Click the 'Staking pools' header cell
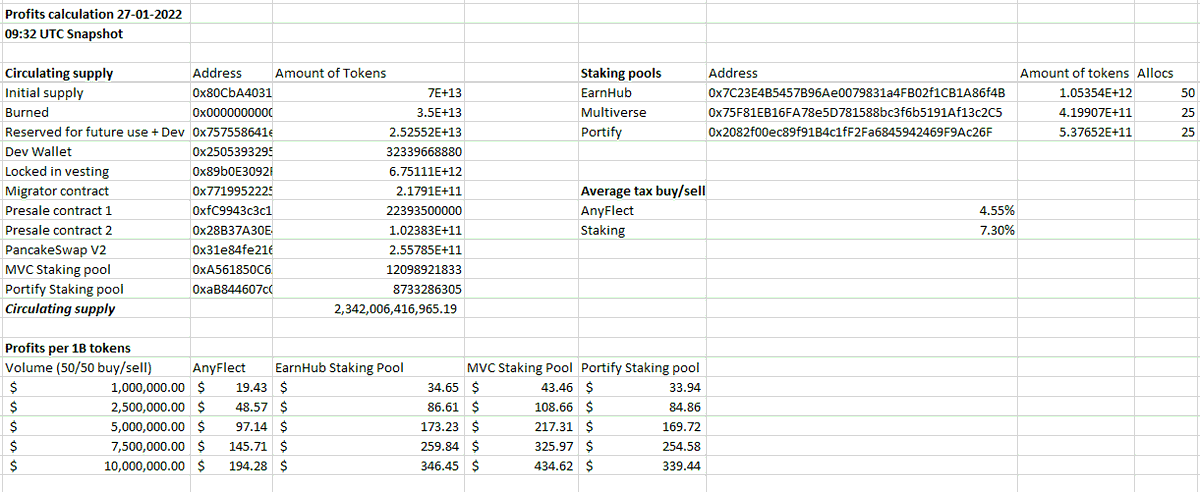This screenshot has height=492, width=1200. coord(621,73)
